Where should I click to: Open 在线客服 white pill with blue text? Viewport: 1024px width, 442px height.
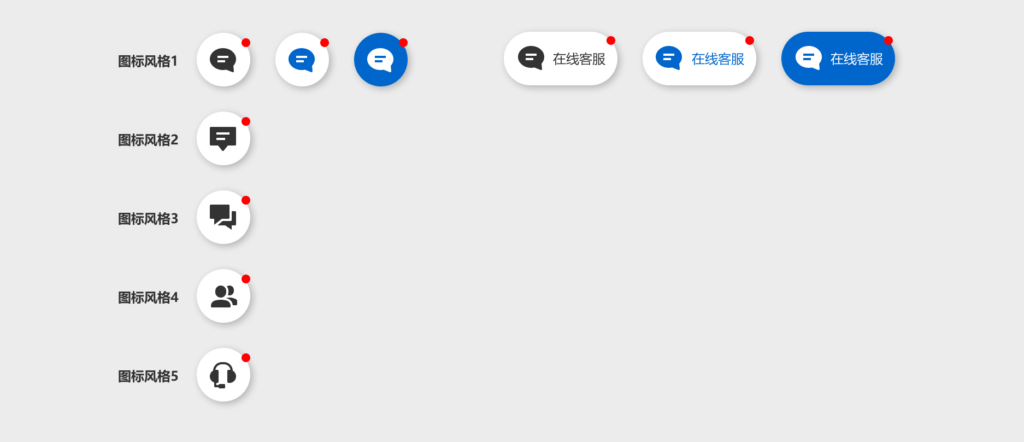tap(699, 59)
